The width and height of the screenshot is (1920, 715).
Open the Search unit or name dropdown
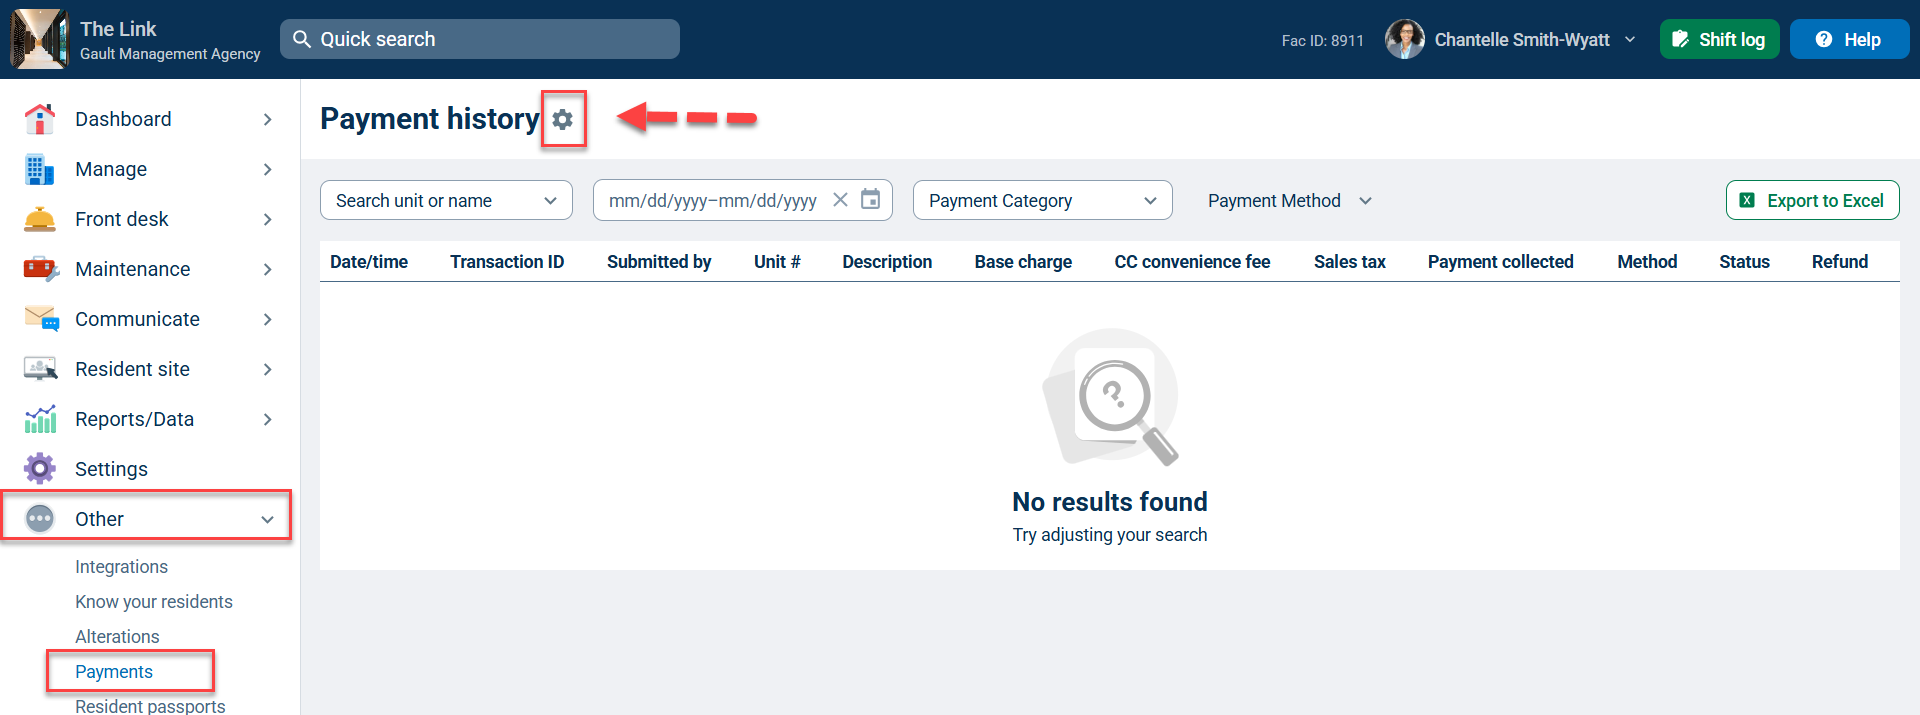(x=446, y=200)
